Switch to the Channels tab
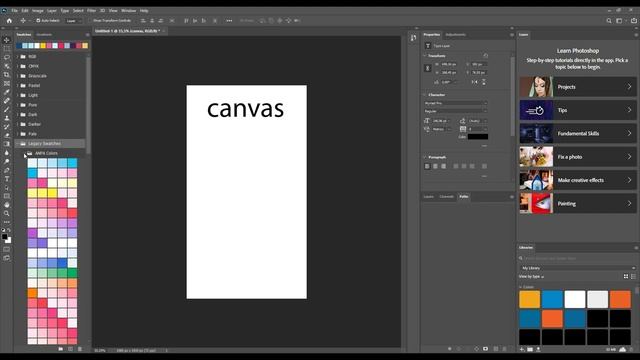640x360 pixels. 446,197
